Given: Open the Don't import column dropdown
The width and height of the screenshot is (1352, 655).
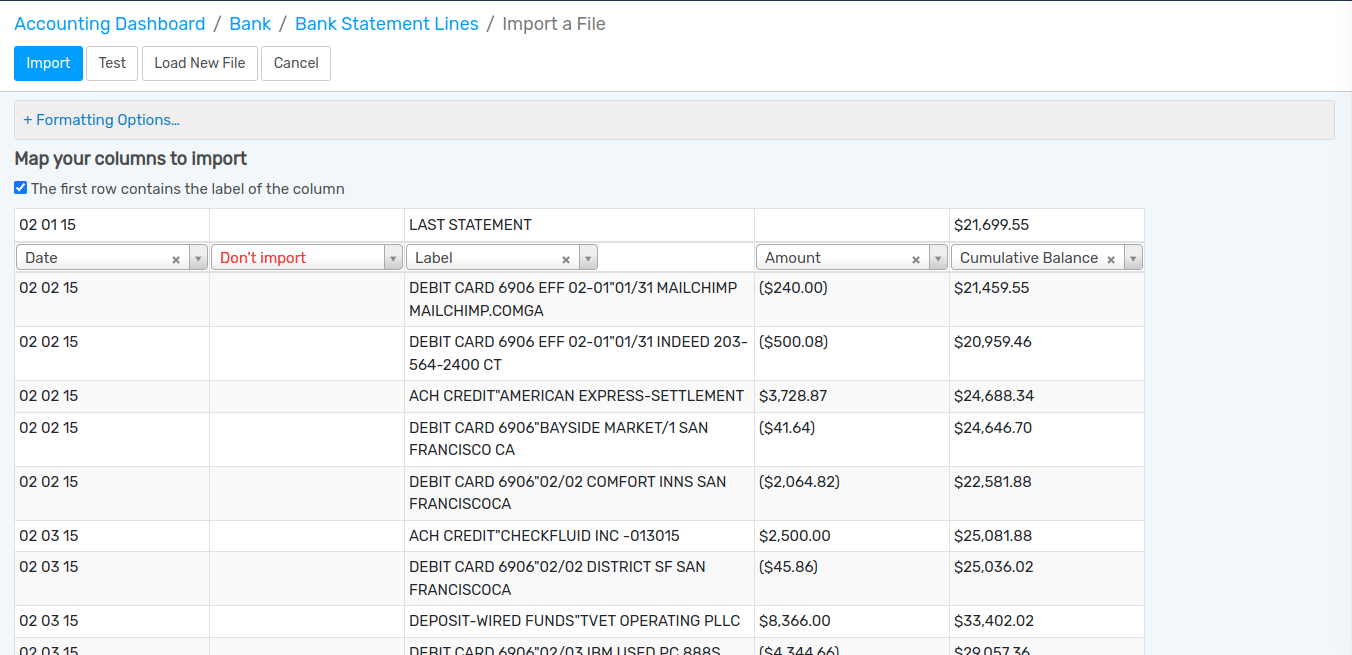Looking at the screenshot, I should click(x=393, y=258).
